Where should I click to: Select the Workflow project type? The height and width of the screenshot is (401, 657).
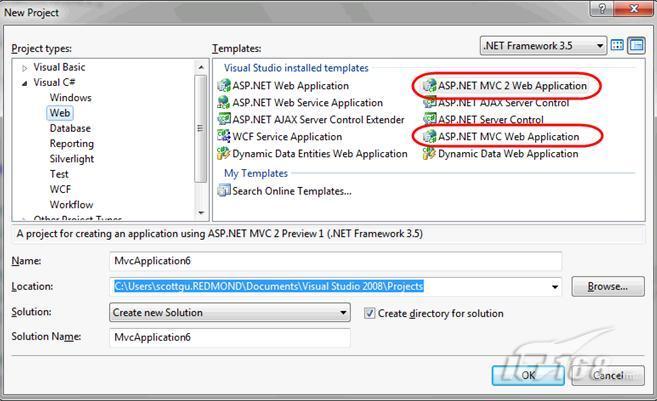click(71, 204)
